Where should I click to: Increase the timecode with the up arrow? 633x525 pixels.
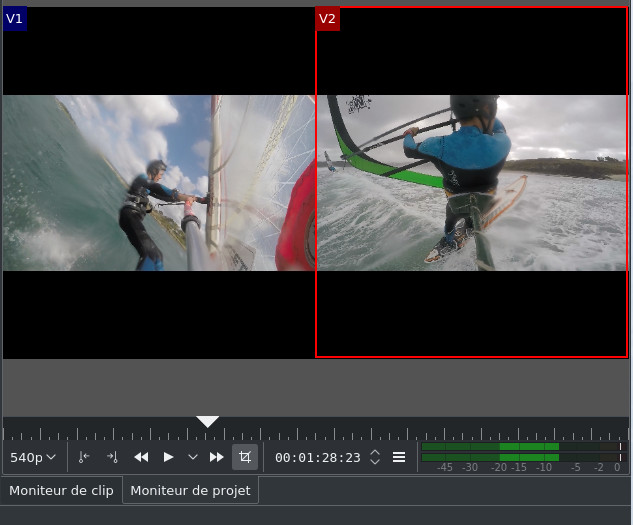(x=375, y=452)
